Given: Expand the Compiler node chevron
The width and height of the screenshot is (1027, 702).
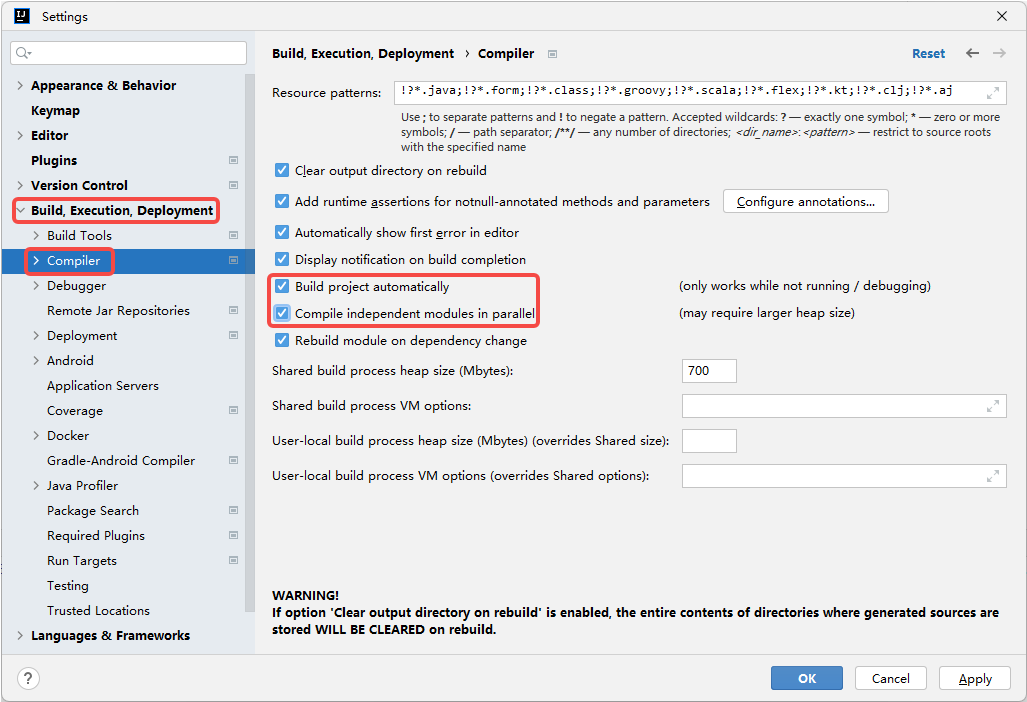Looking at the screenshot, I should coord(36,261).
